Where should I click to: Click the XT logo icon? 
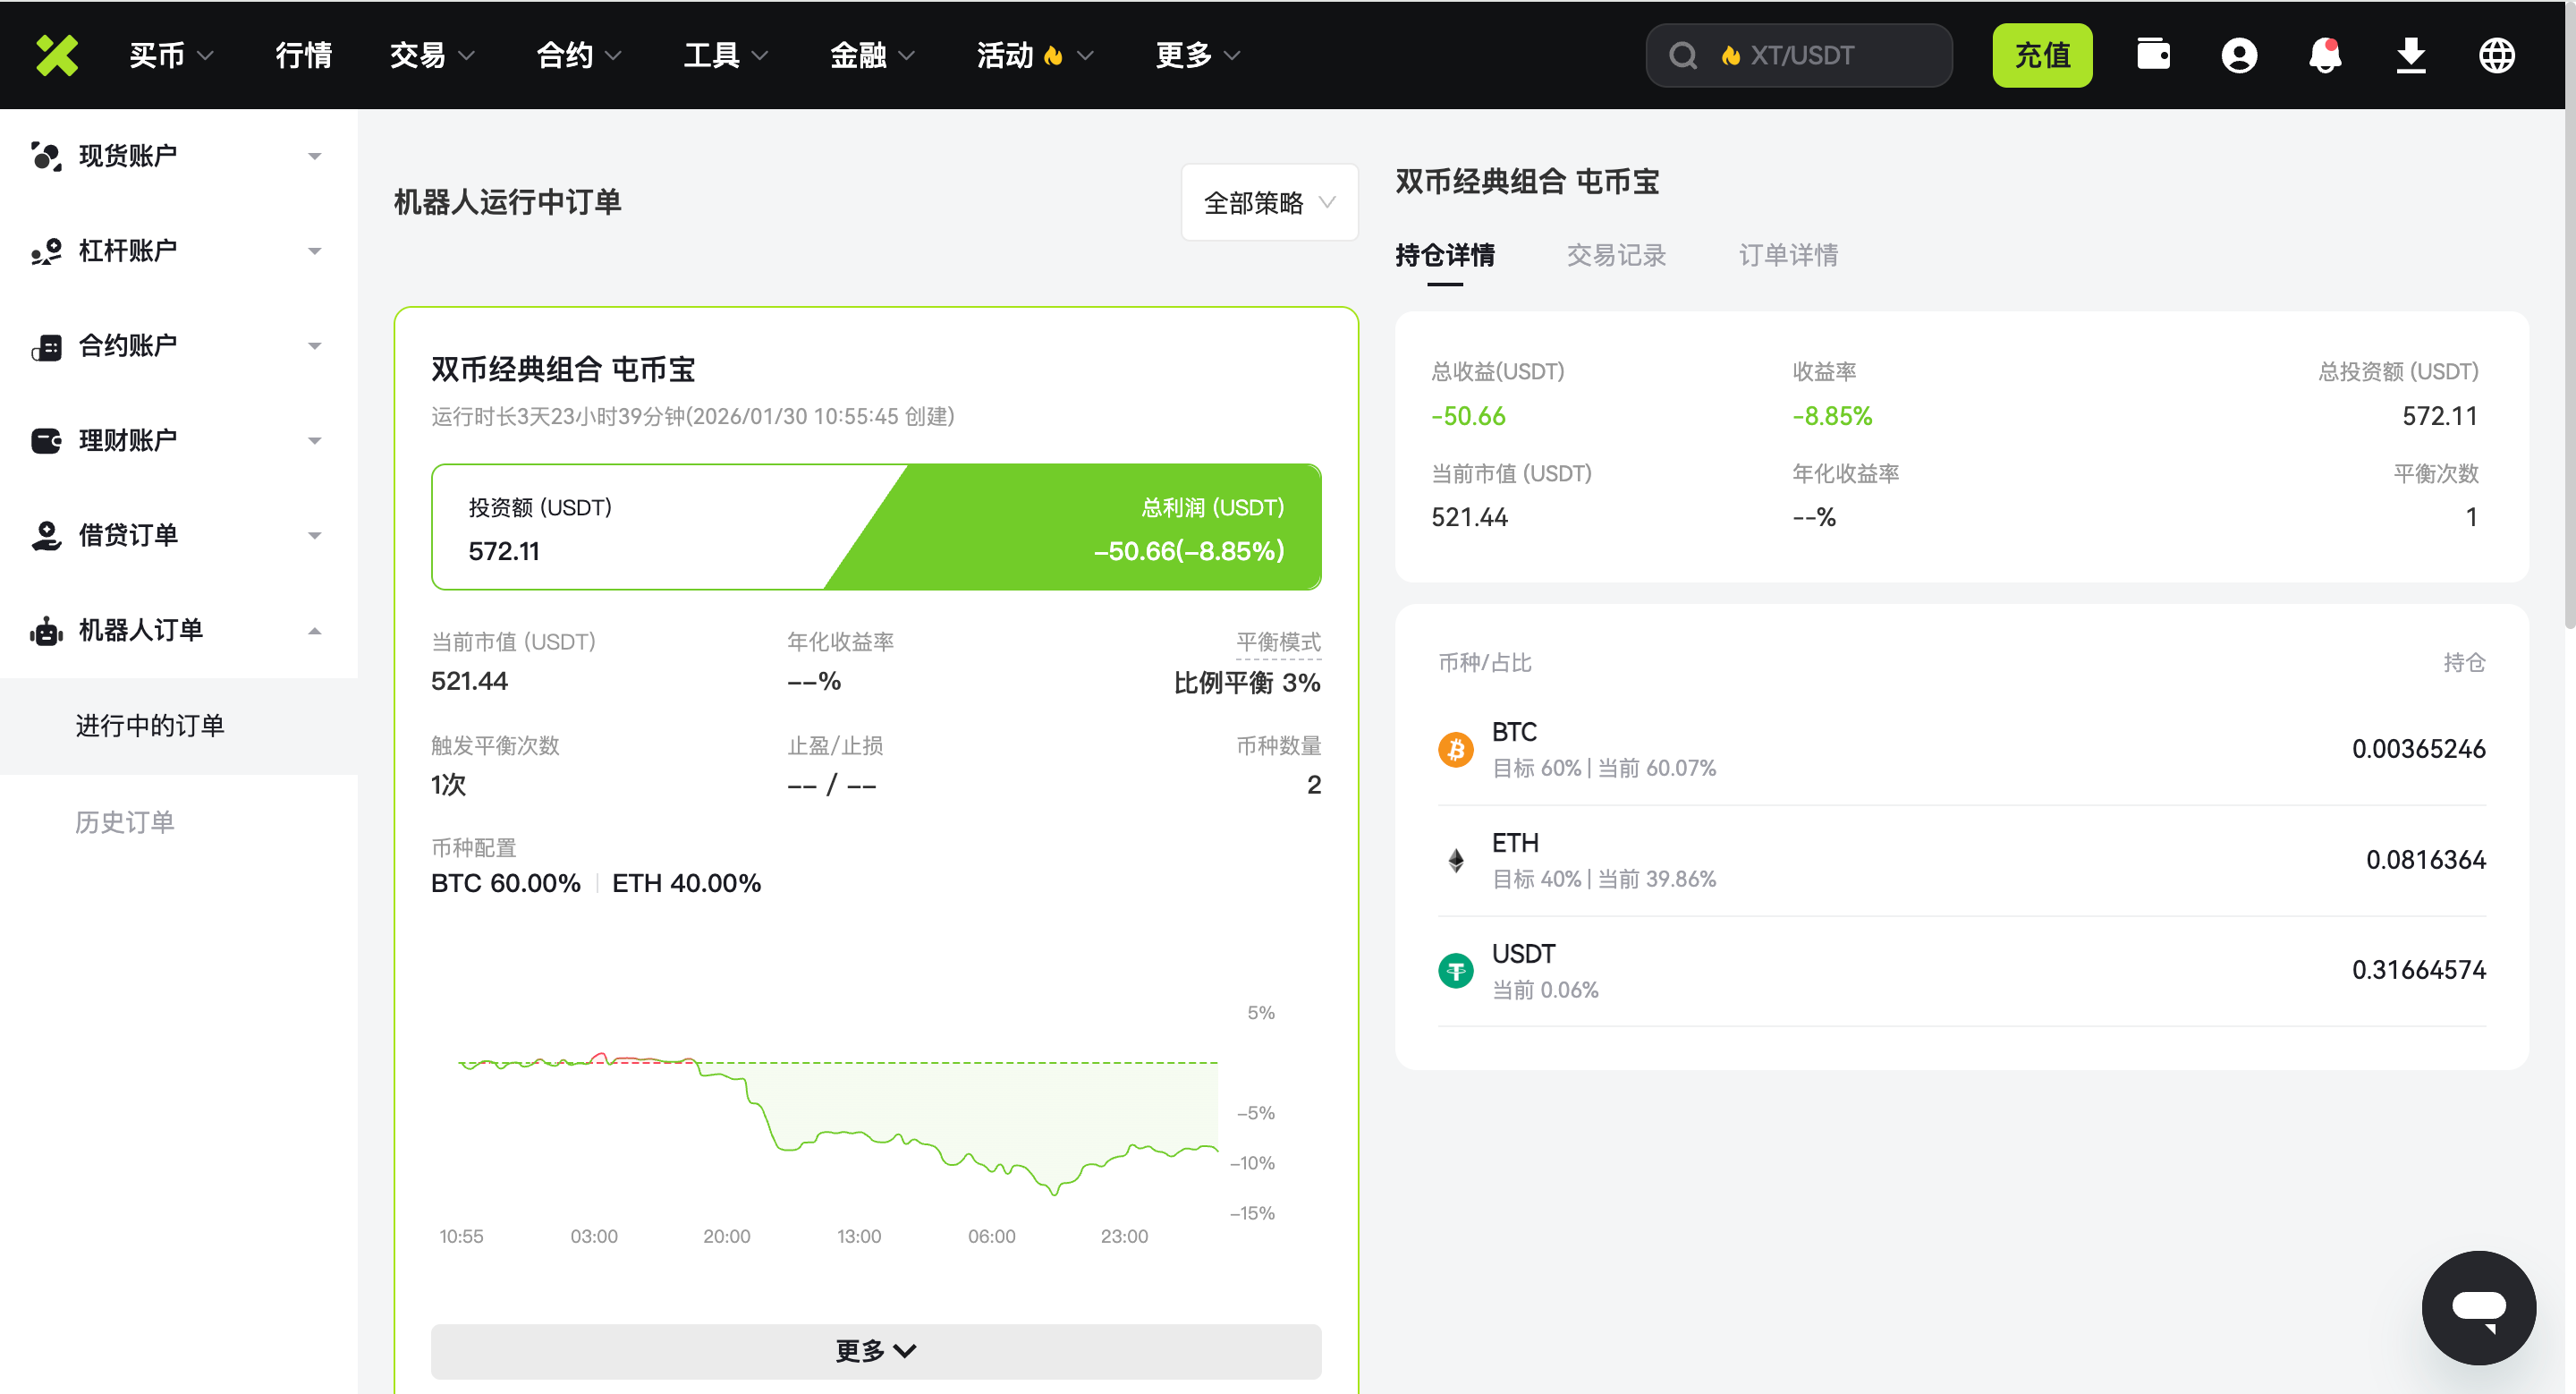tap(57, 55)
